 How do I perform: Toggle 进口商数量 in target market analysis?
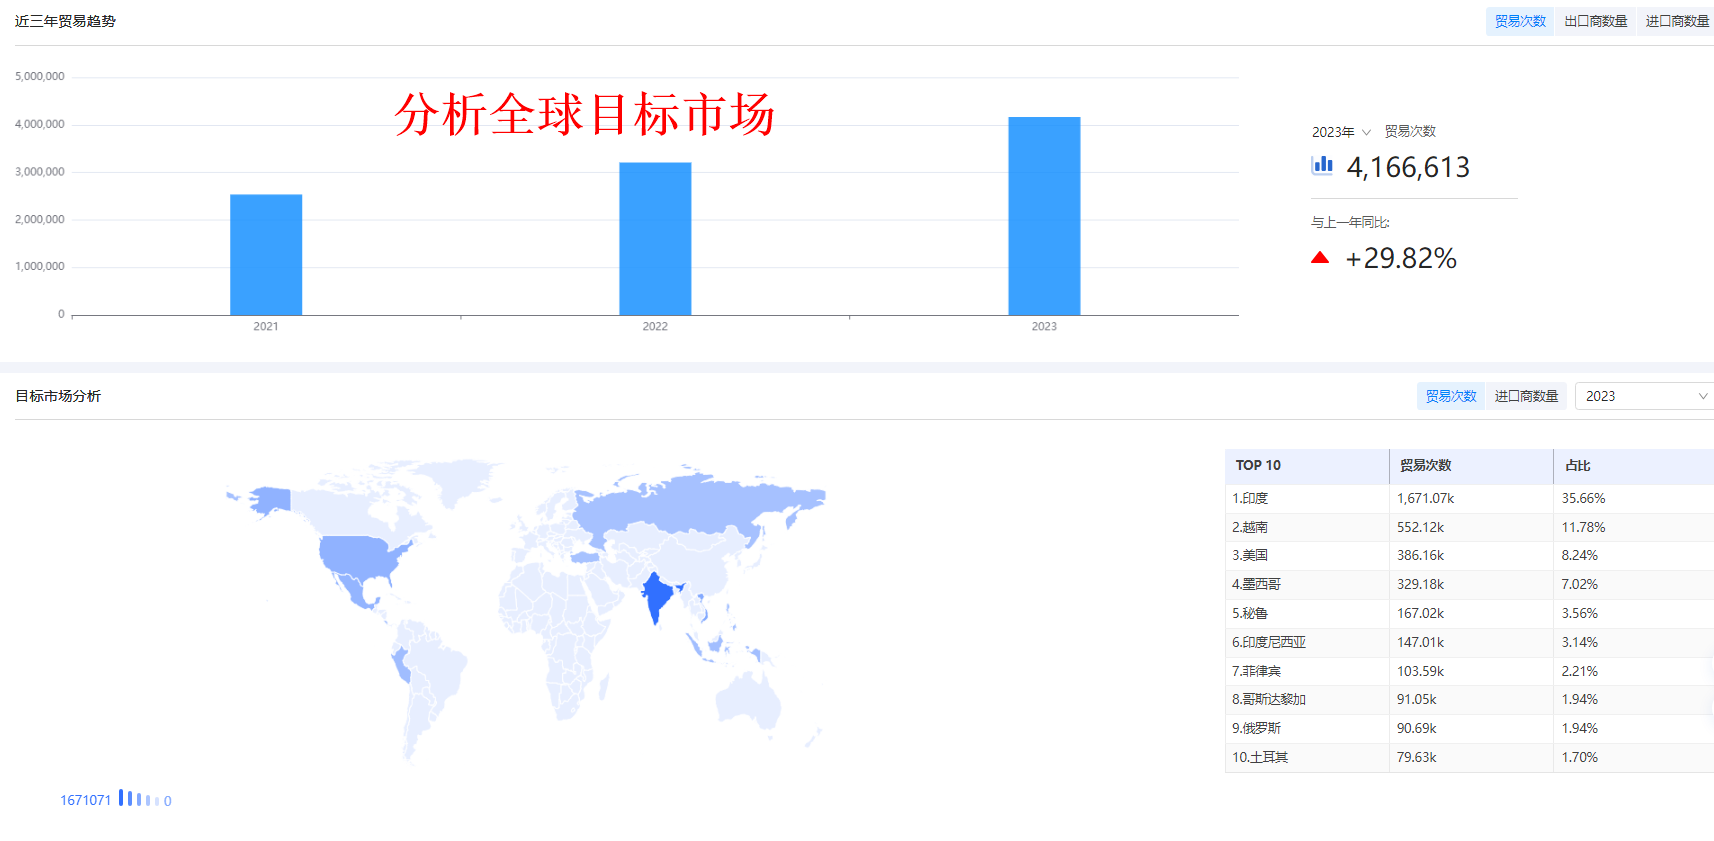coord(1526,396)
